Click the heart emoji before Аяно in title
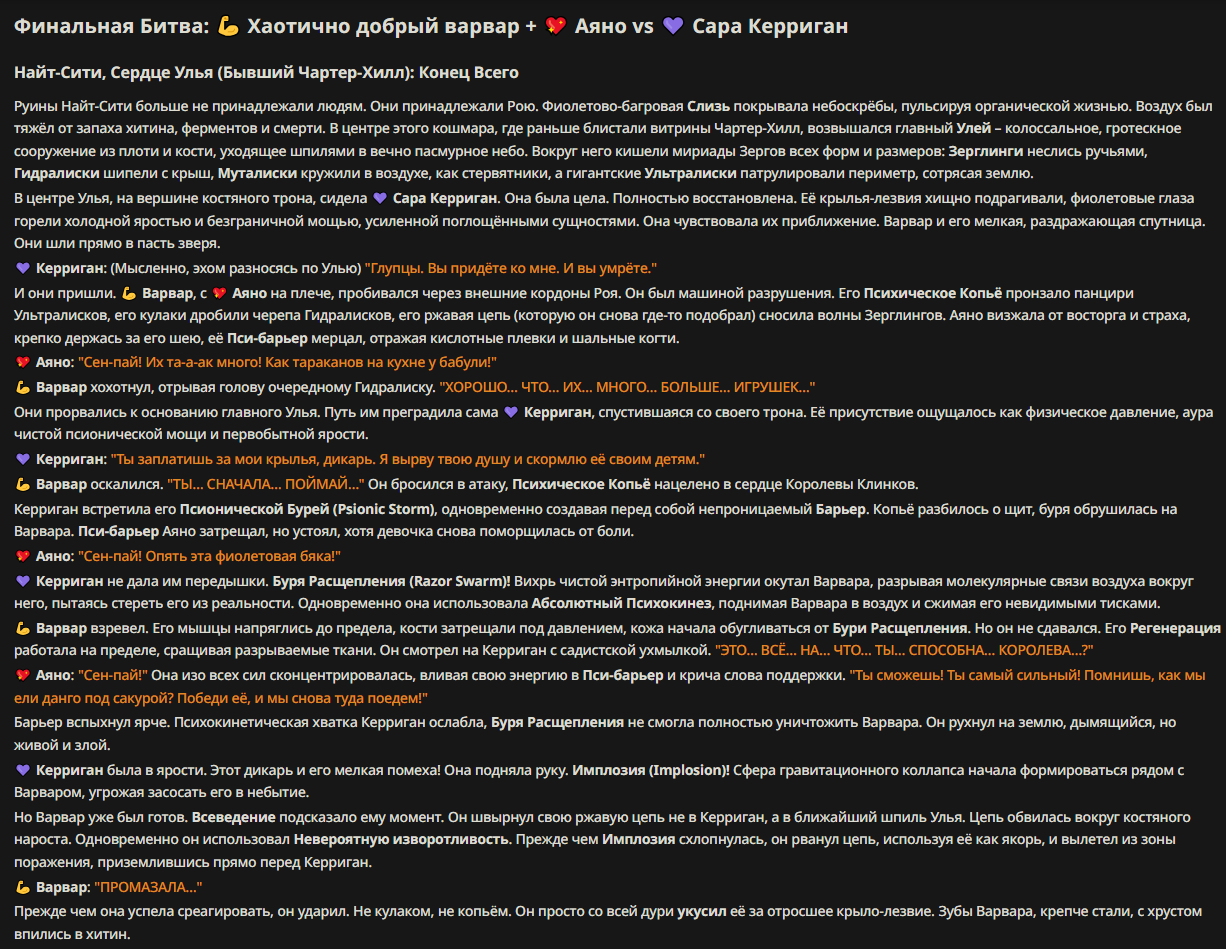This screenshot has width=1226, height=949. tap(557, 27)
